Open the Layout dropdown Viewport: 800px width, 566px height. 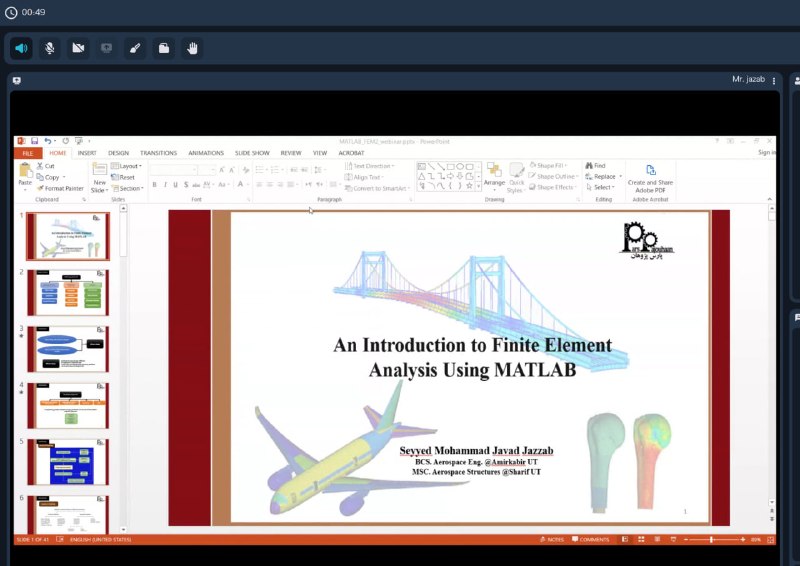126,166
